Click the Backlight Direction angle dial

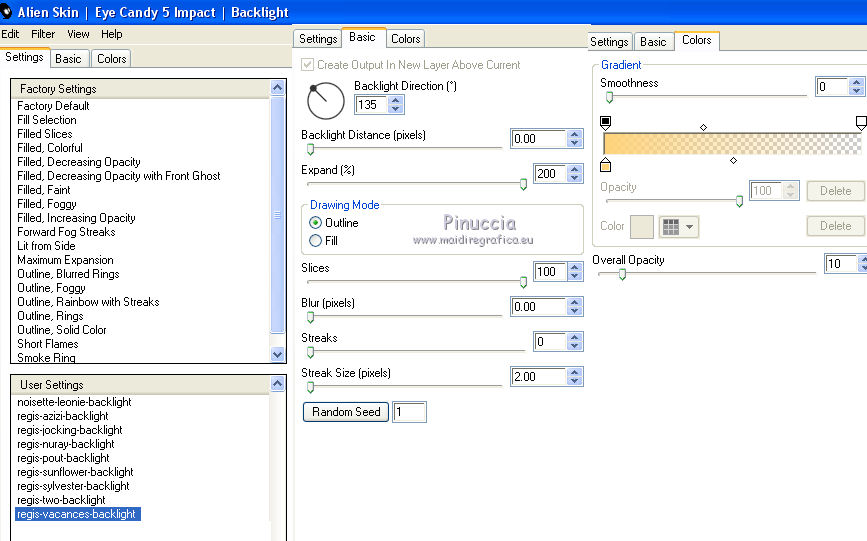pos(326,101)
